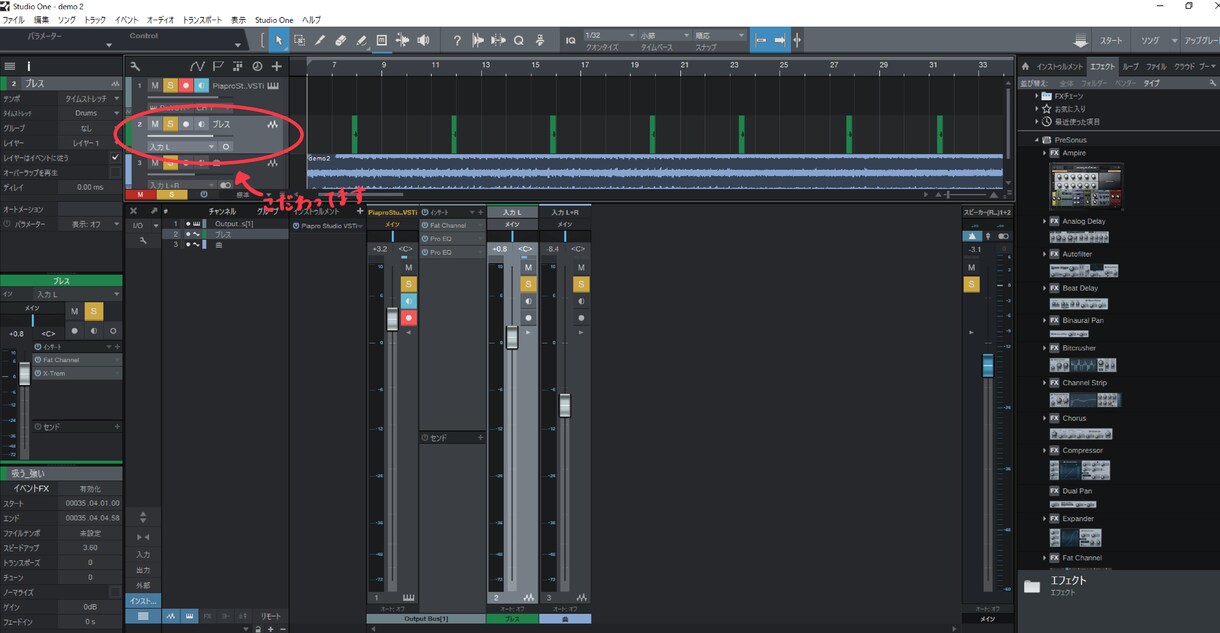Click bar 15 on the timeline ruler
This screenshot has width=1220, height=633.
535,65
